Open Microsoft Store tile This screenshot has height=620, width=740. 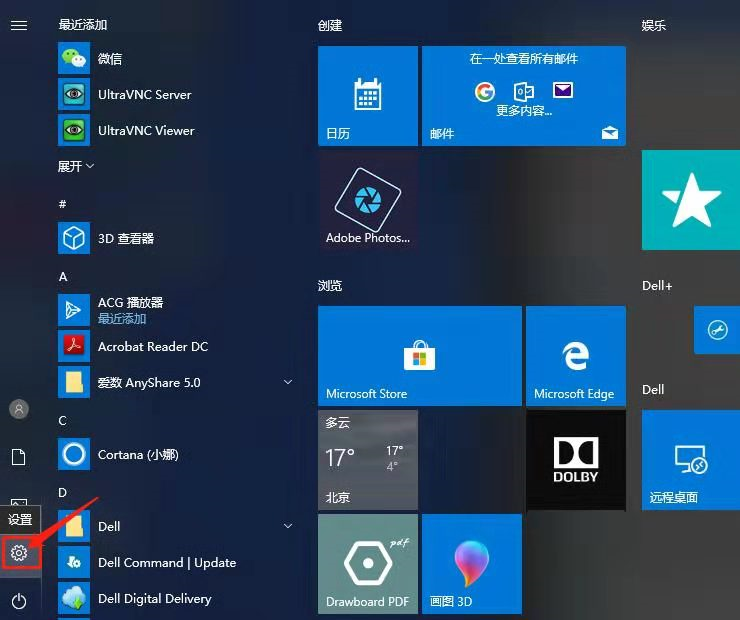(x=419, y=355)
